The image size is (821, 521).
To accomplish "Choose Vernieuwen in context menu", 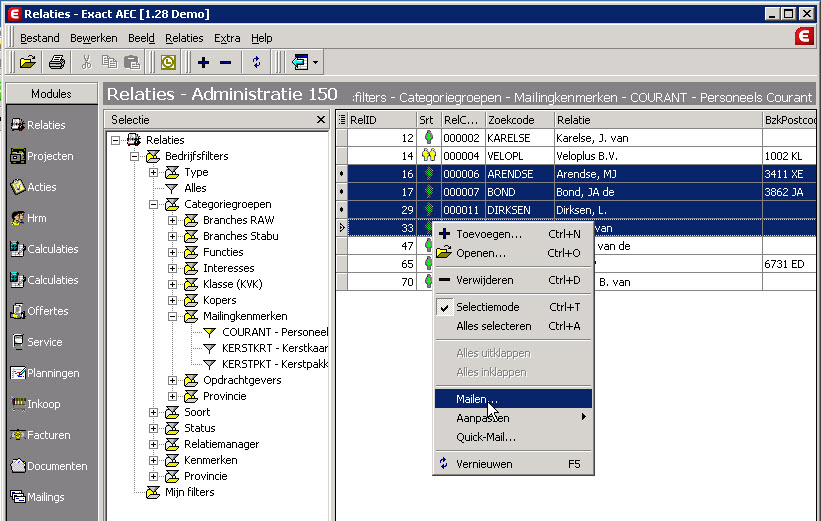I will point(513,464).
